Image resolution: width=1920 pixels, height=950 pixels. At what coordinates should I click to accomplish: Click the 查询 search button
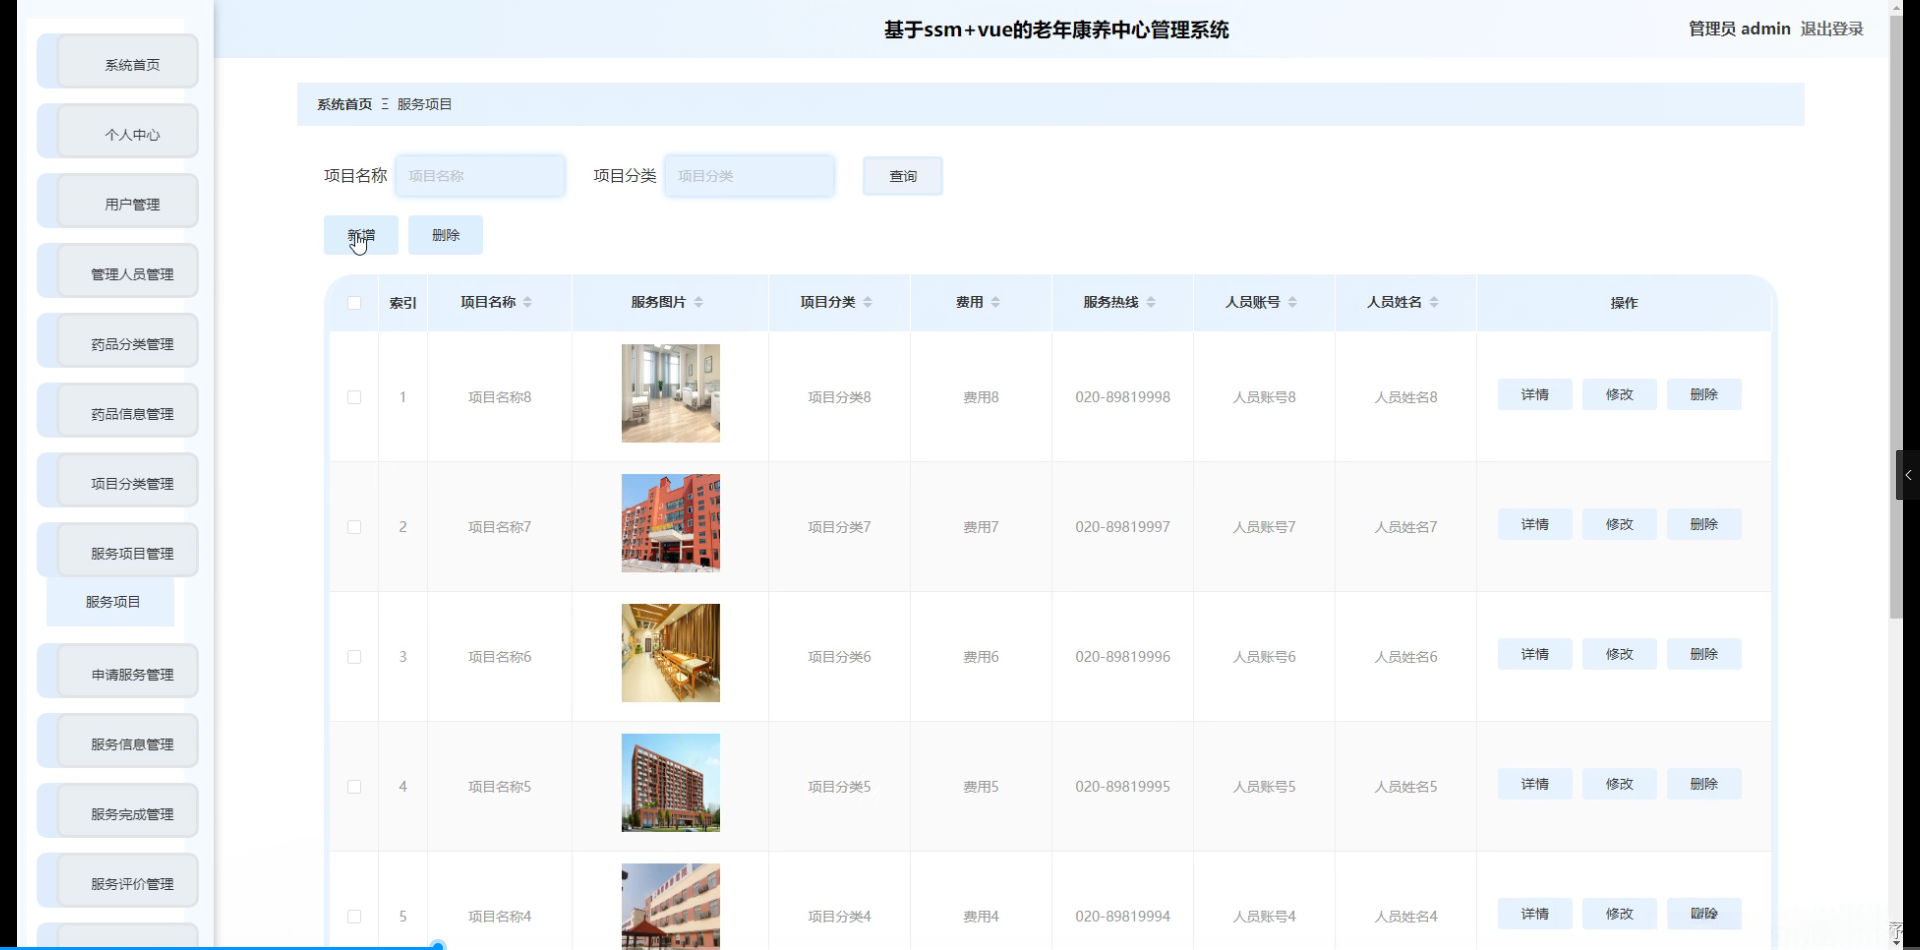903,176
